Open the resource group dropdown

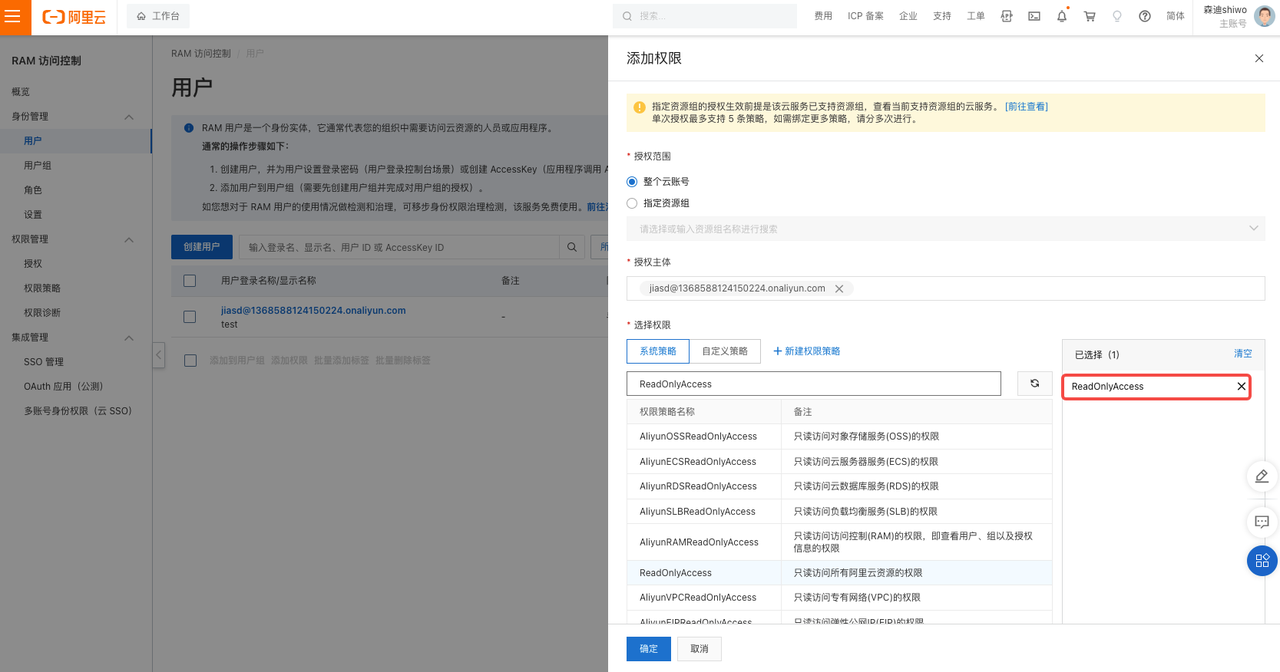pos(946,229)
